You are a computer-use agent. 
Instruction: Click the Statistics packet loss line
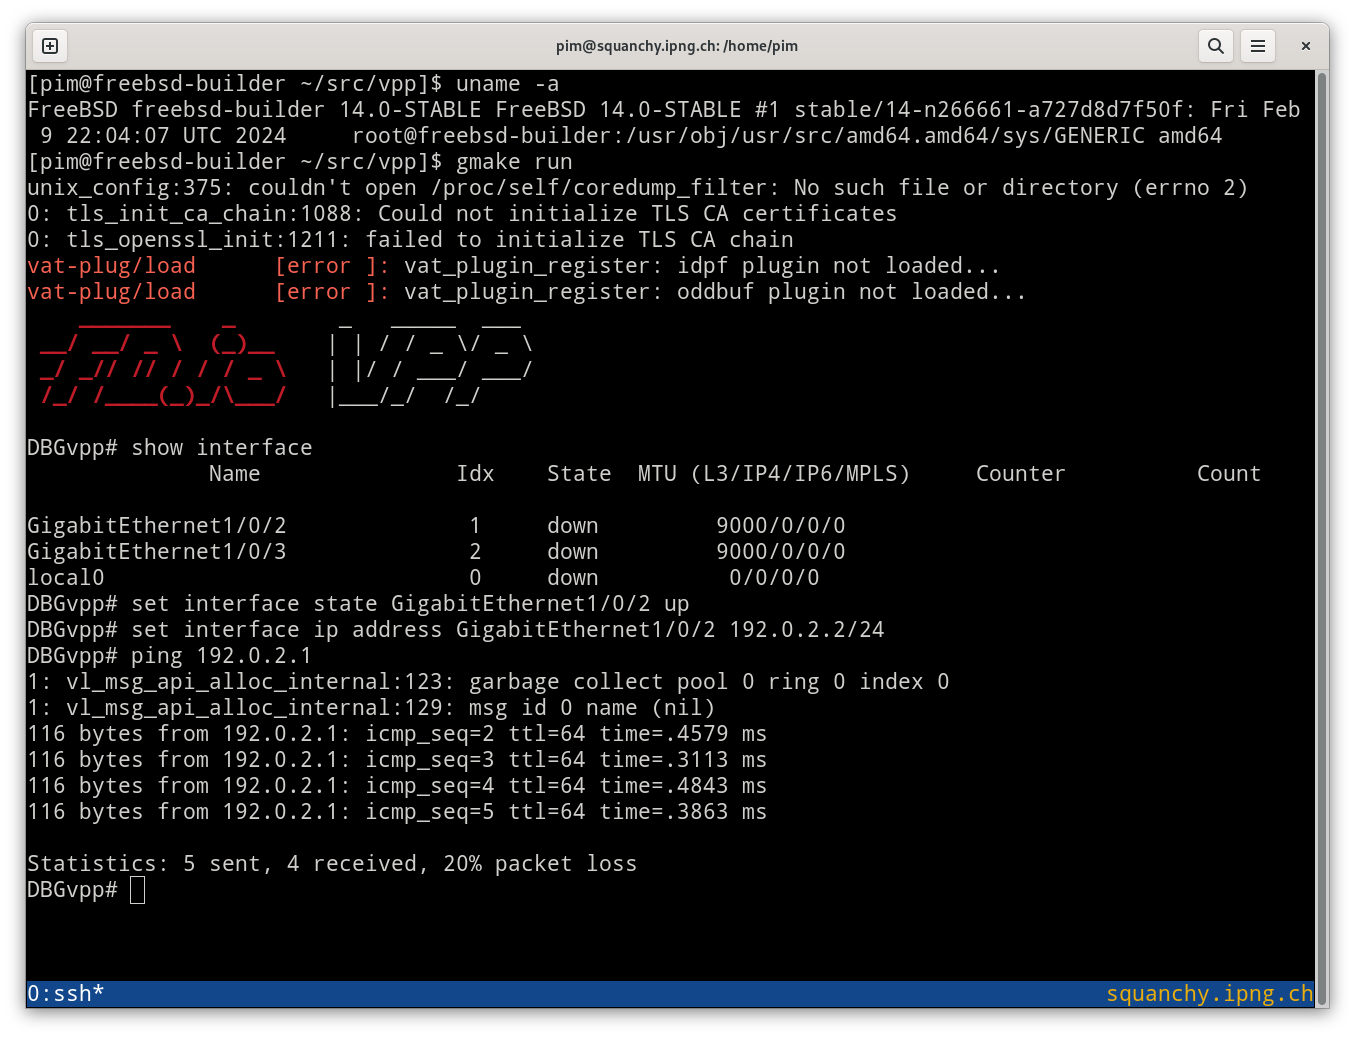tap(332, 864)
